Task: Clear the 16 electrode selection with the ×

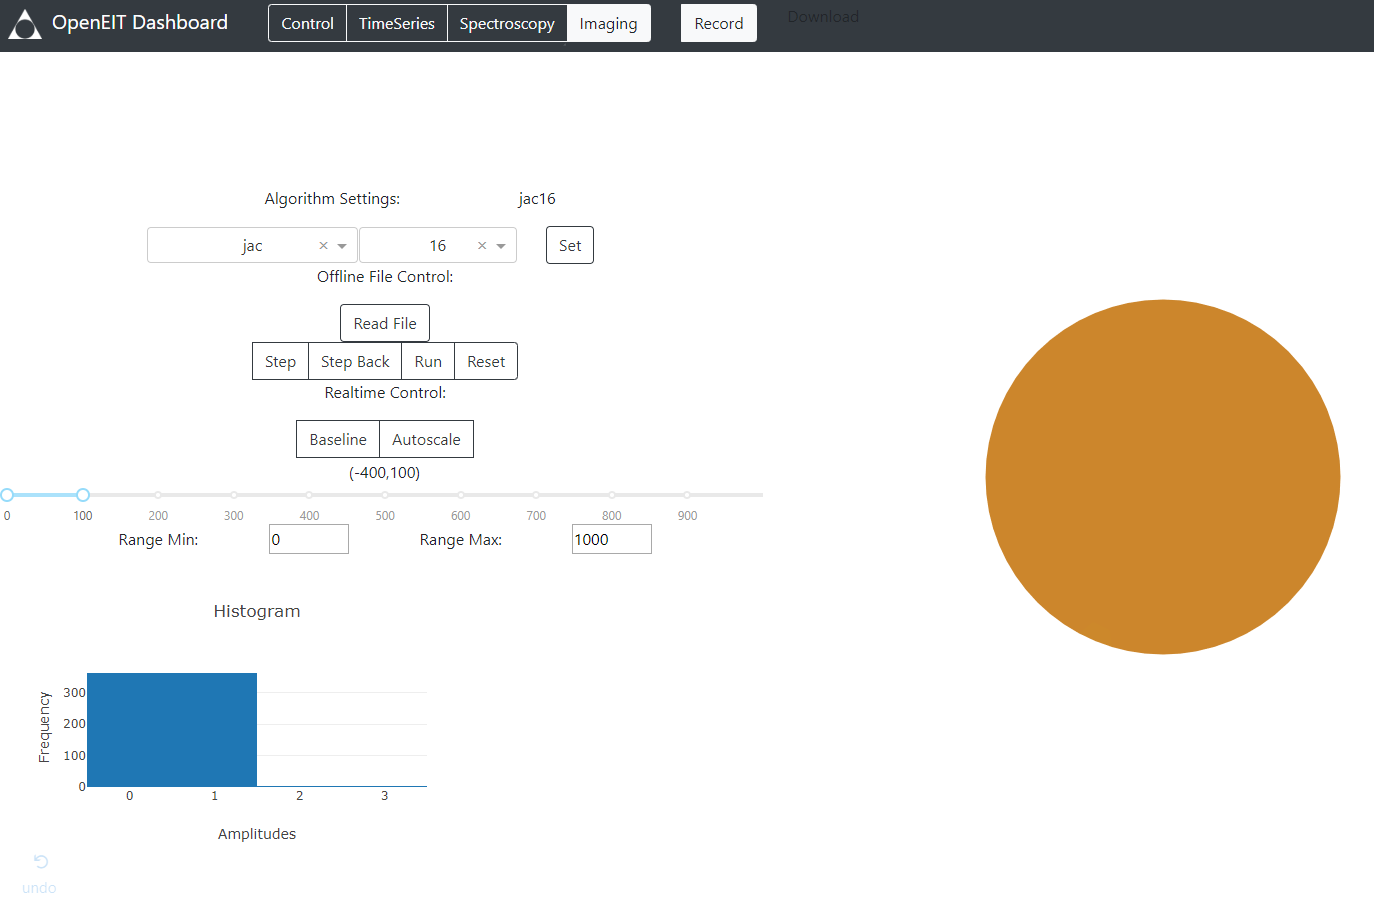Action: 481,245
